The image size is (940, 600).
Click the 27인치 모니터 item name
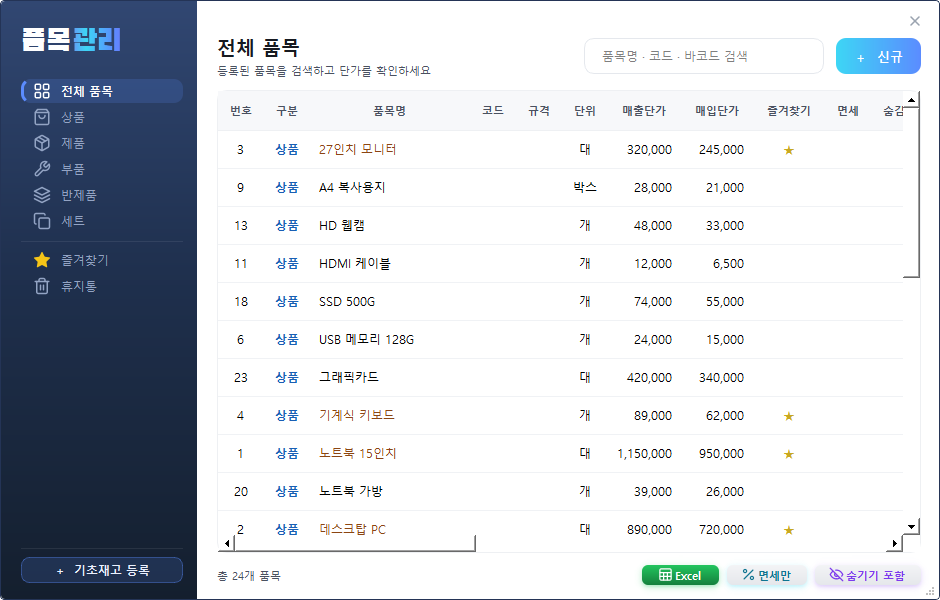tap(357, 150)
